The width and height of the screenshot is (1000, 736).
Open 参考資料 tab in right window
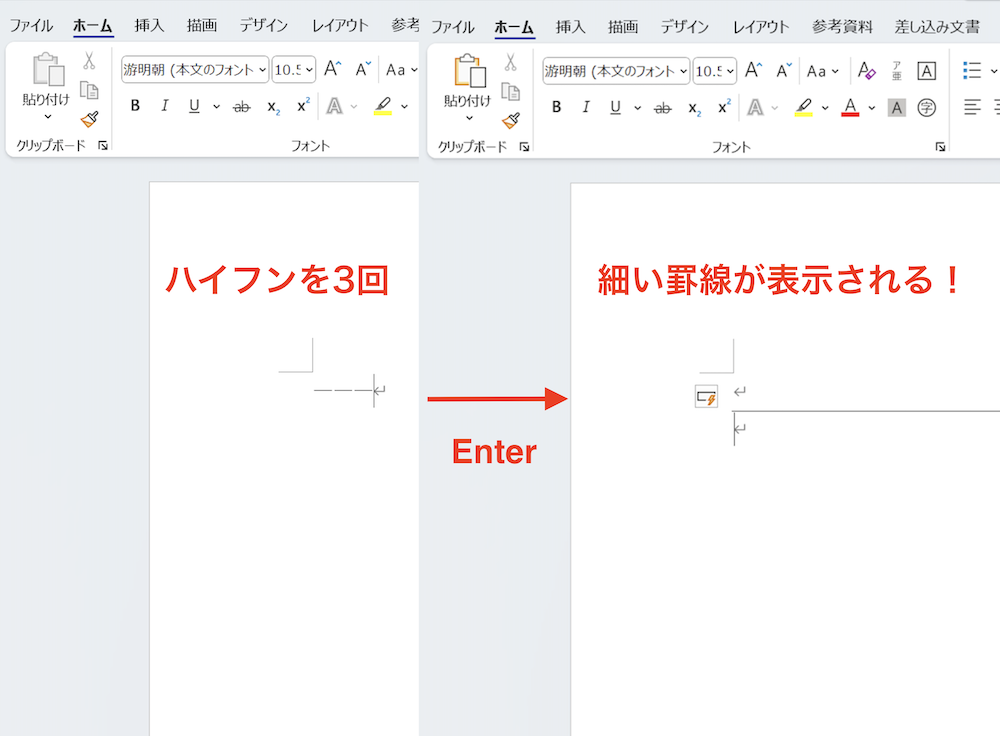coord(842,27)
